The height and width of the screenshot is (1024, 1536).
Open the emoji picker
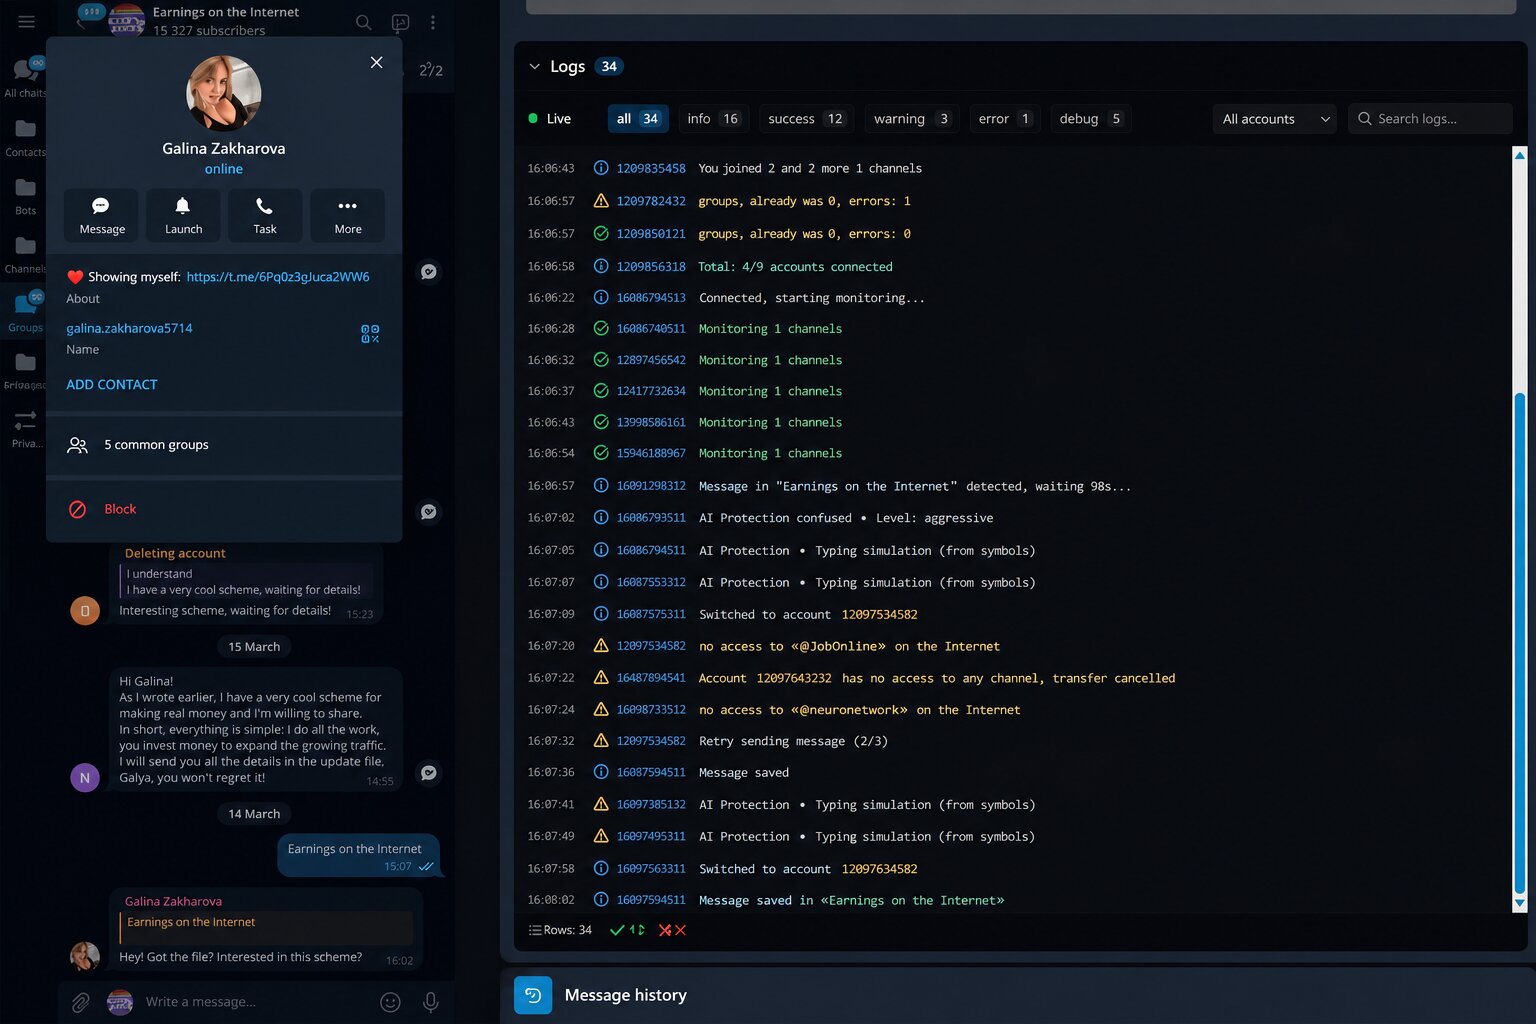pos(391,1001)
